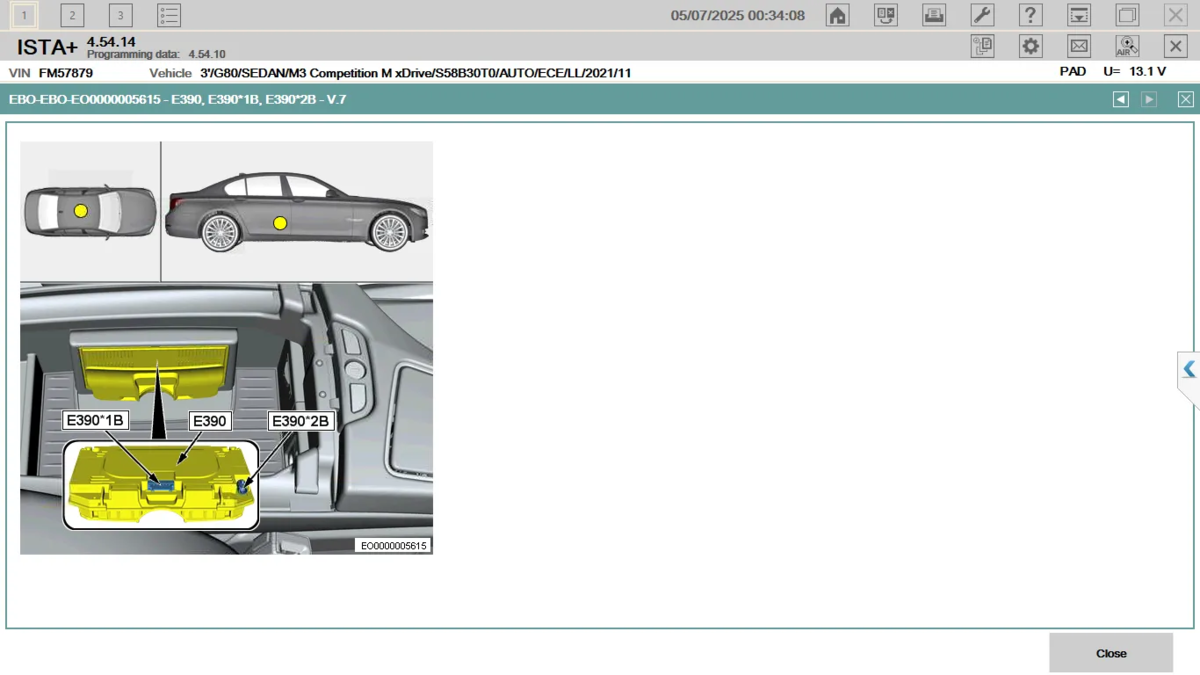Click the vehicle connection manager icon
1200x675 pixels.
[886, 15]
